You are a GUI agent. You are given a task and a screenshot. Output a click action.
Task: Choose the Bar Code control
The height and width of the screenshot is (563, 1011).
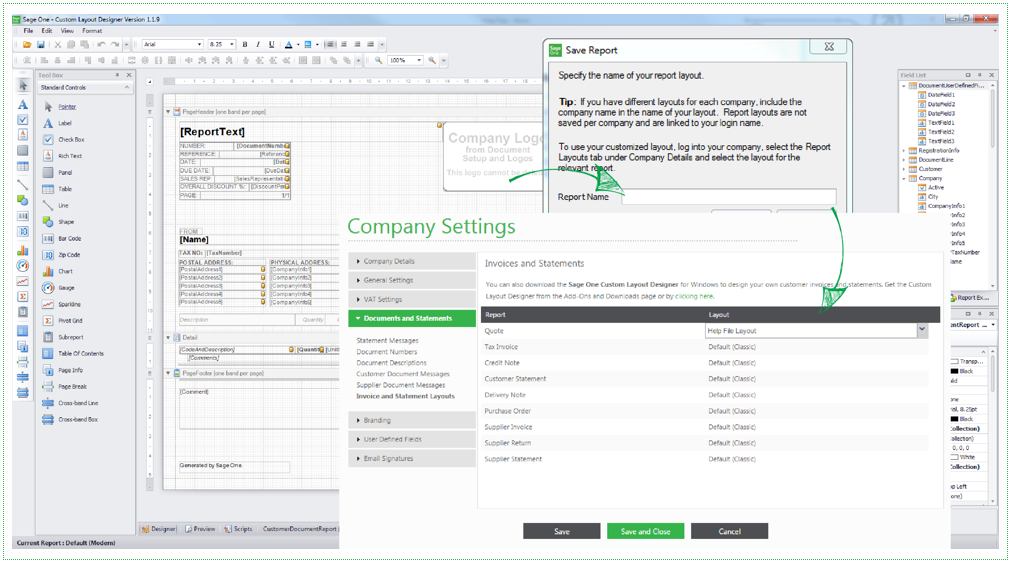62,239
